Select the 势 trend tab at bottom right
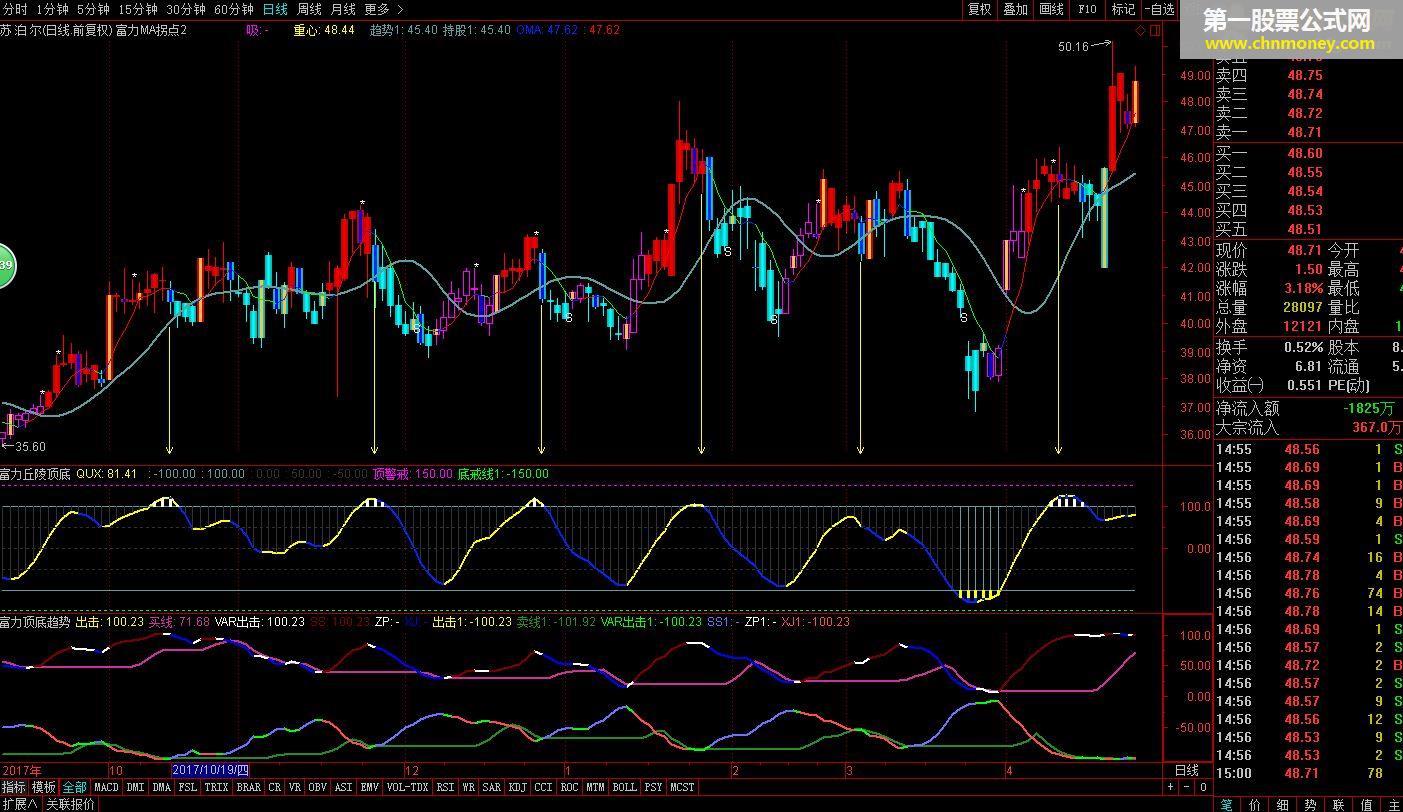 (1311, 804)
